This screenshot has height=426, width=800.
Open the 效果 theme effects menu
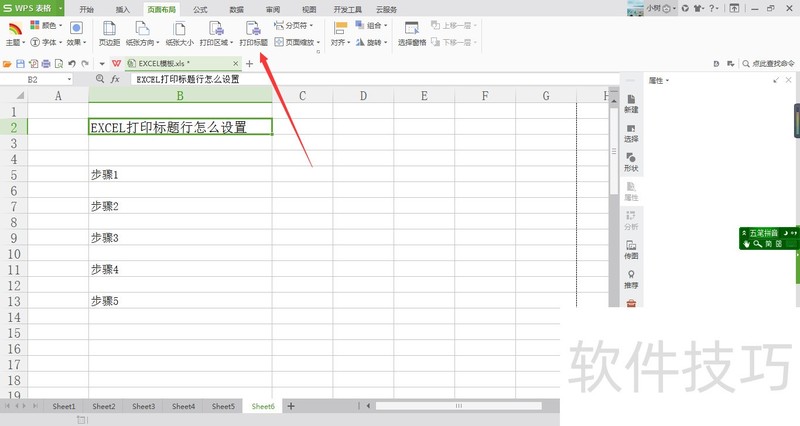click(77, 34)
